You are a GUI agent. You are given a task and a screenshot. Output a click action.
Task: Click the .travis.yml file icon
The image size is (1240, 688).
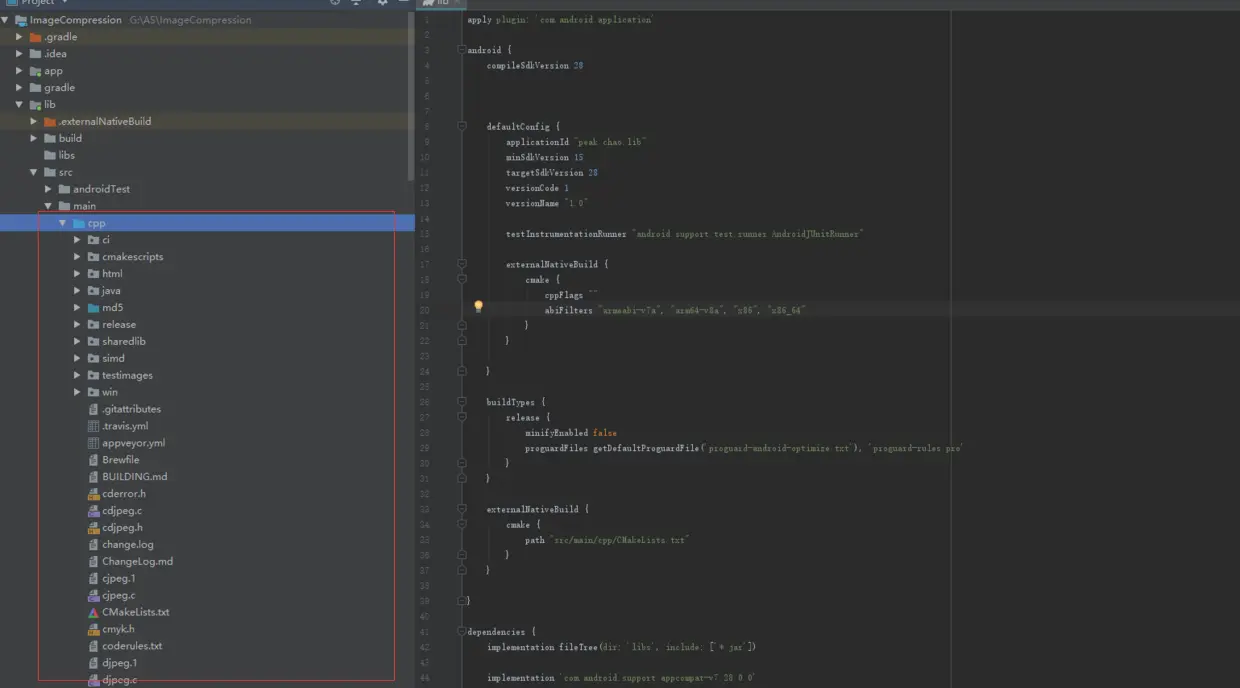tap(94, 426)
